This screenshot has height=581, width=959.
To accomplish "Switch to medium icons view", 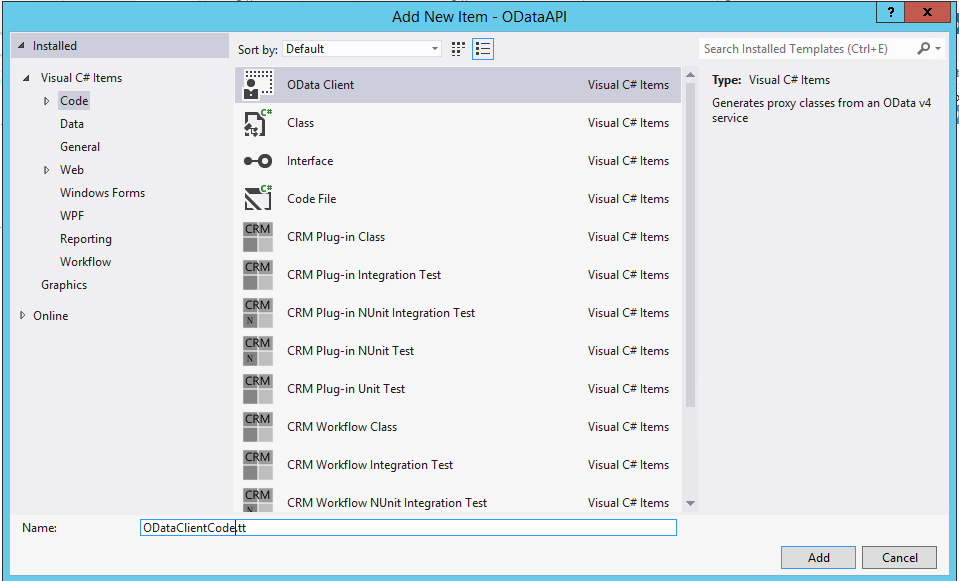I will coord(458,49).
